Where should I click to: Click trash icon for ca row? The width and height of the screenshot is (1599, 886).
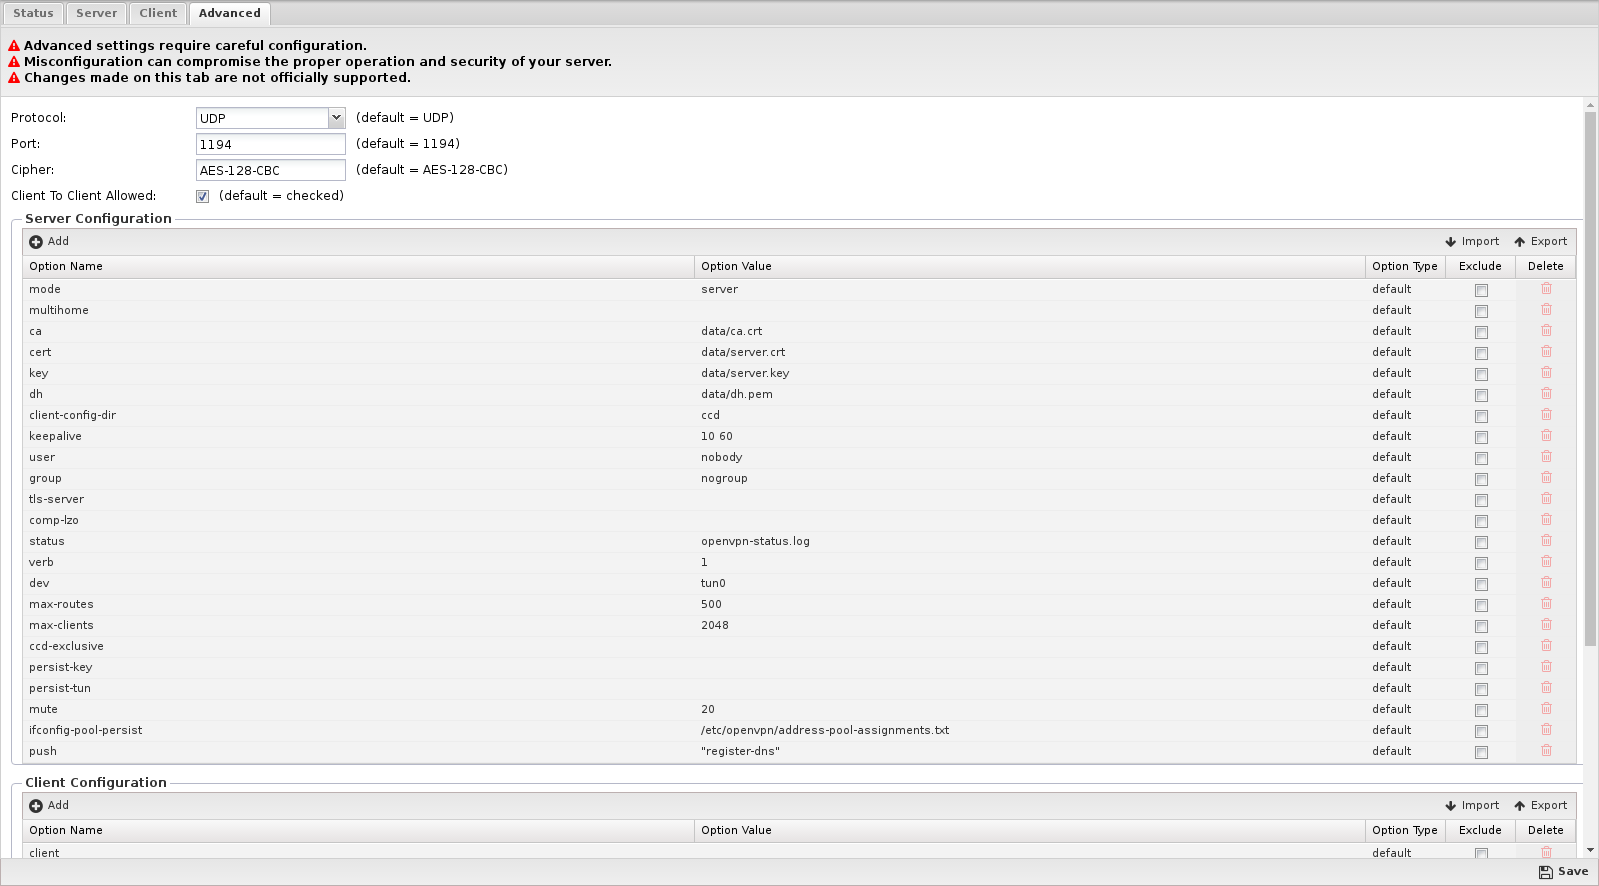click(1546, 331)
